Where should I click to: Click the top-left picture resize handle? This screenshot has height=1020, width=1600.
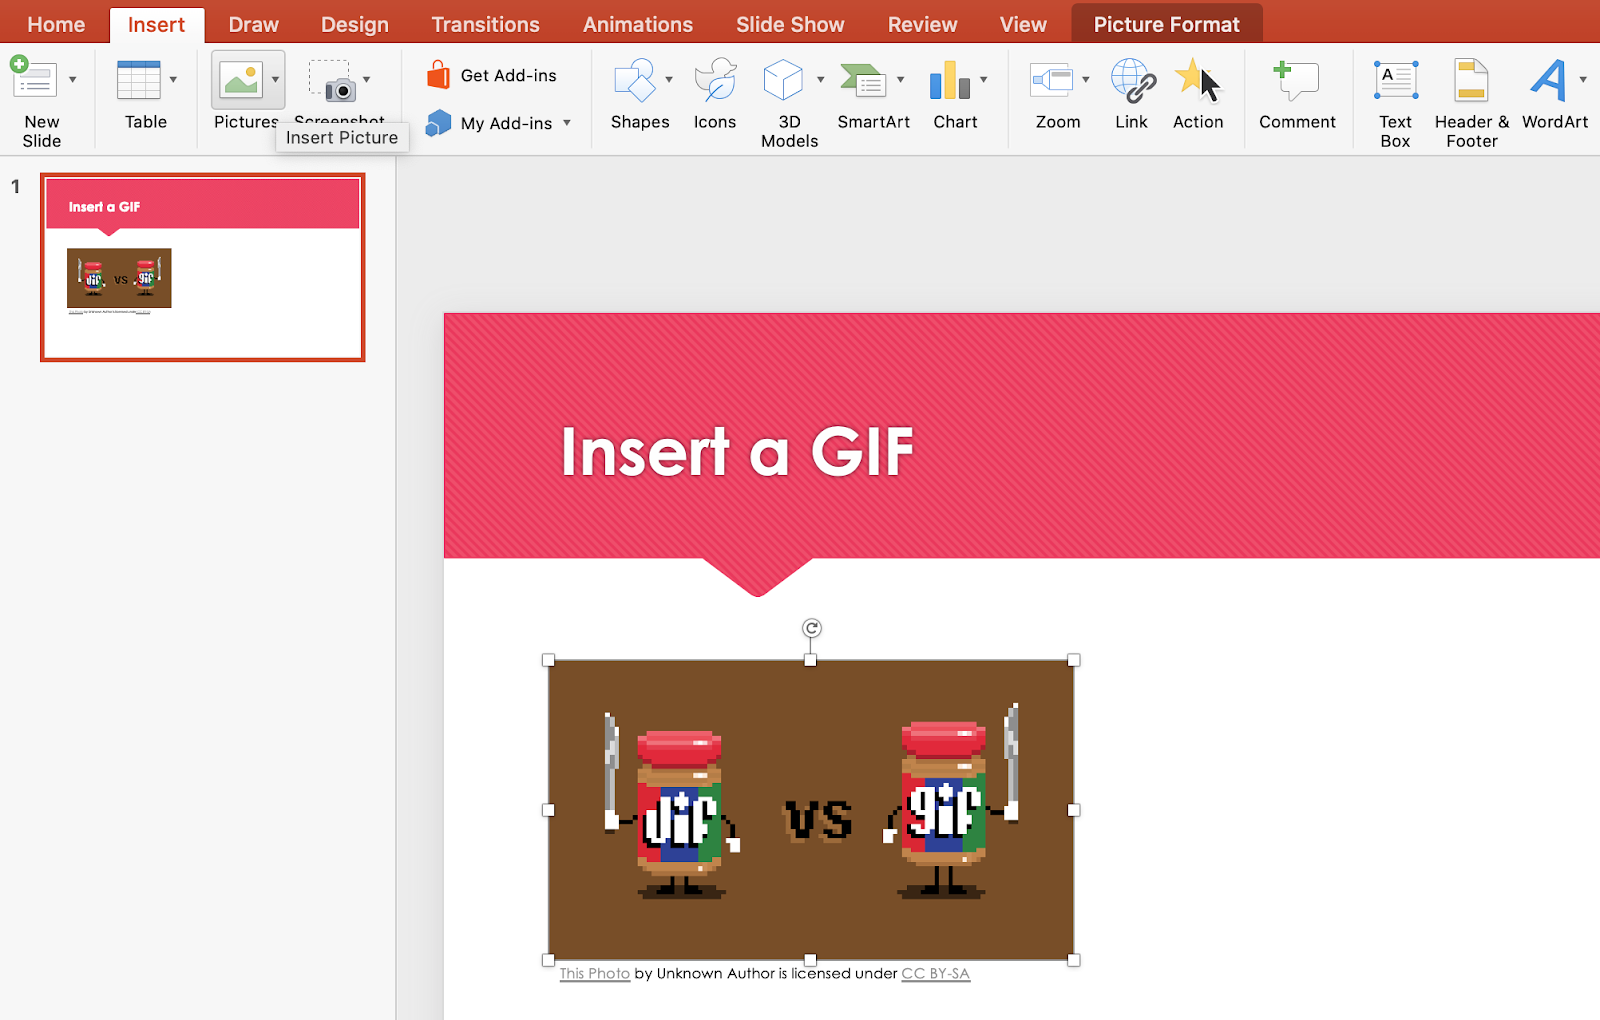548,660
